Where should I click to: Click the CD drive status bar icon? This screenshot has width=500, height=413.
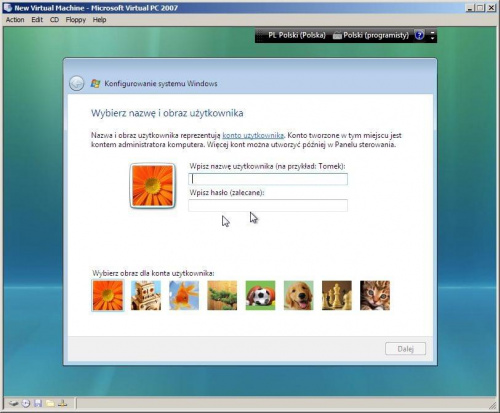coord(26,404)
